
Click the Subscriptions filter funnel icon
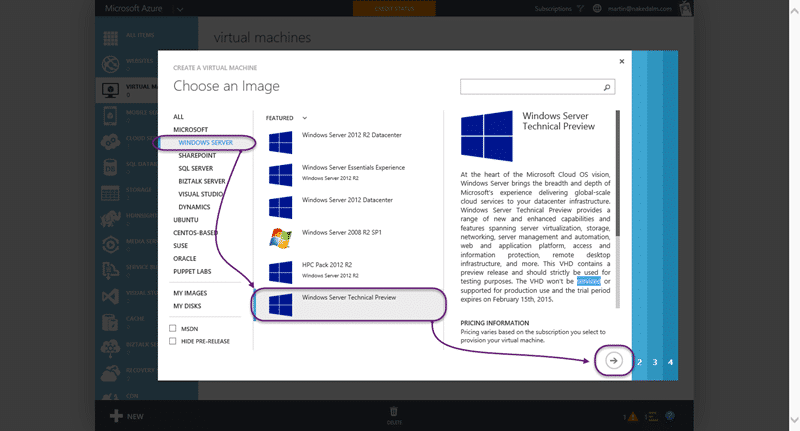tap(580, 8)
